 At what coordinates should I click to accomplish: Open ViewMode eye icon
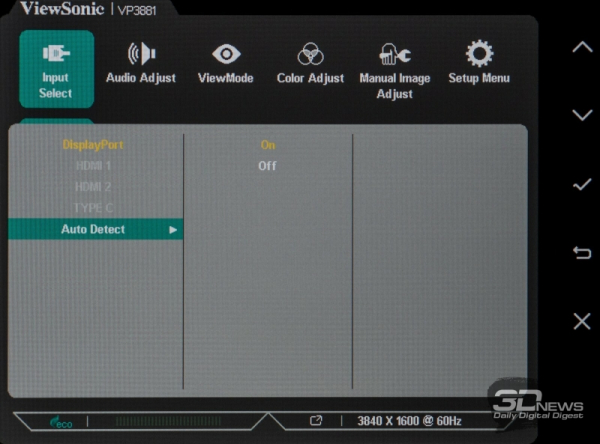pyautogui.click(x=226, y=54)
